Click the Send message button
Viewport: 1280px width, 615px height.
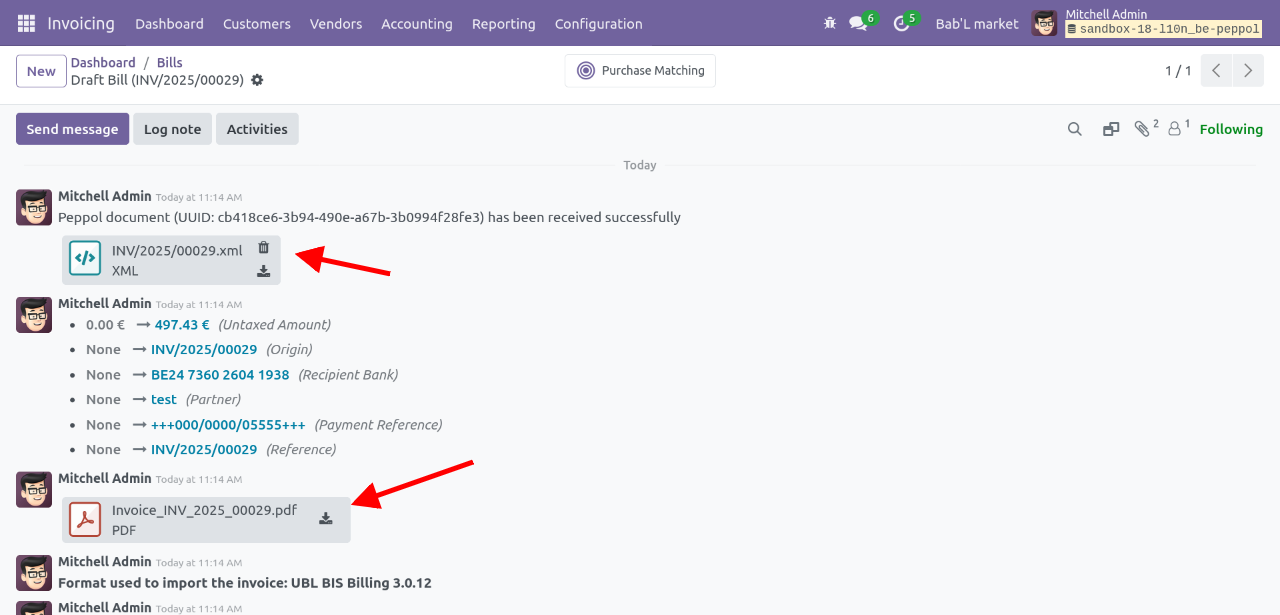coord(72,129)
